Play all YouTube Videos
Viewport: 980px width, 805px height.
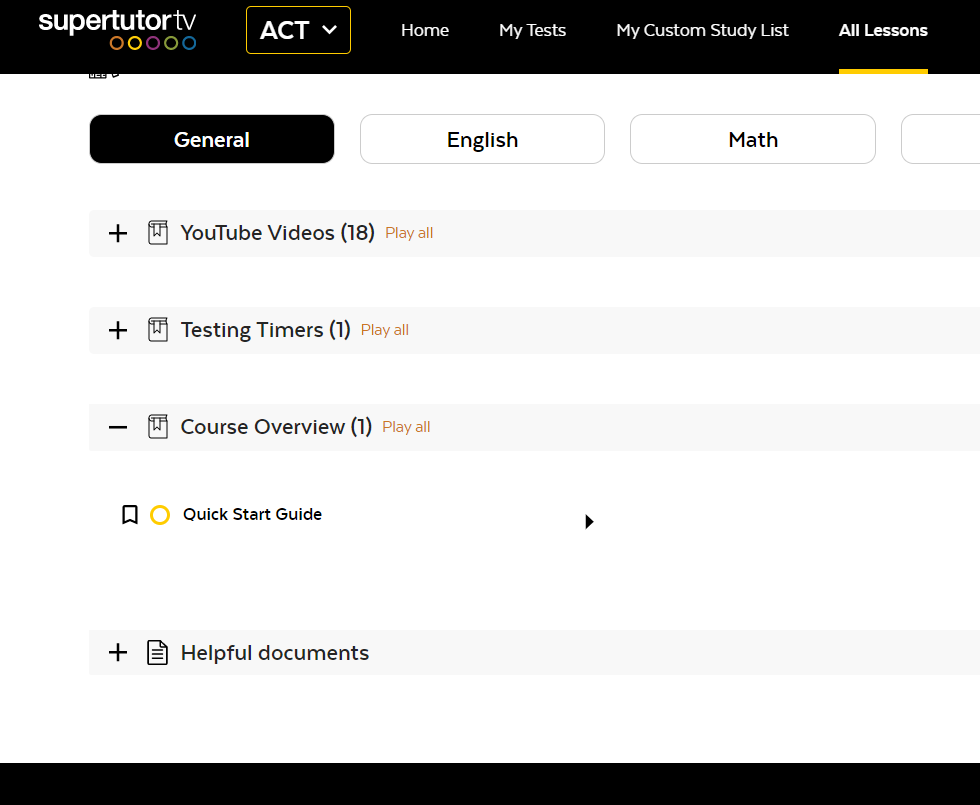(x=409, y=233)
